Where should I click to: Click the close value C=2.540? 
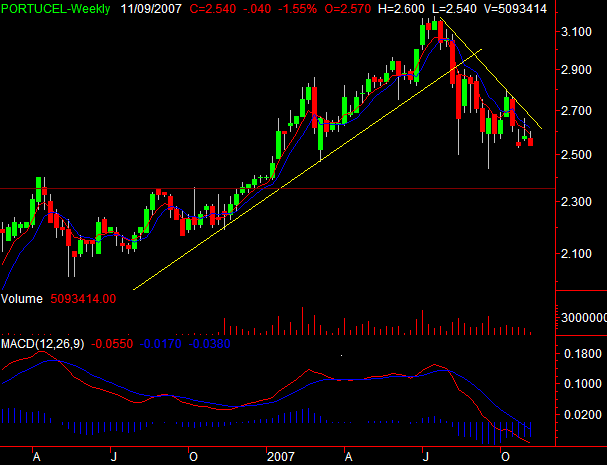coord(213,9)
